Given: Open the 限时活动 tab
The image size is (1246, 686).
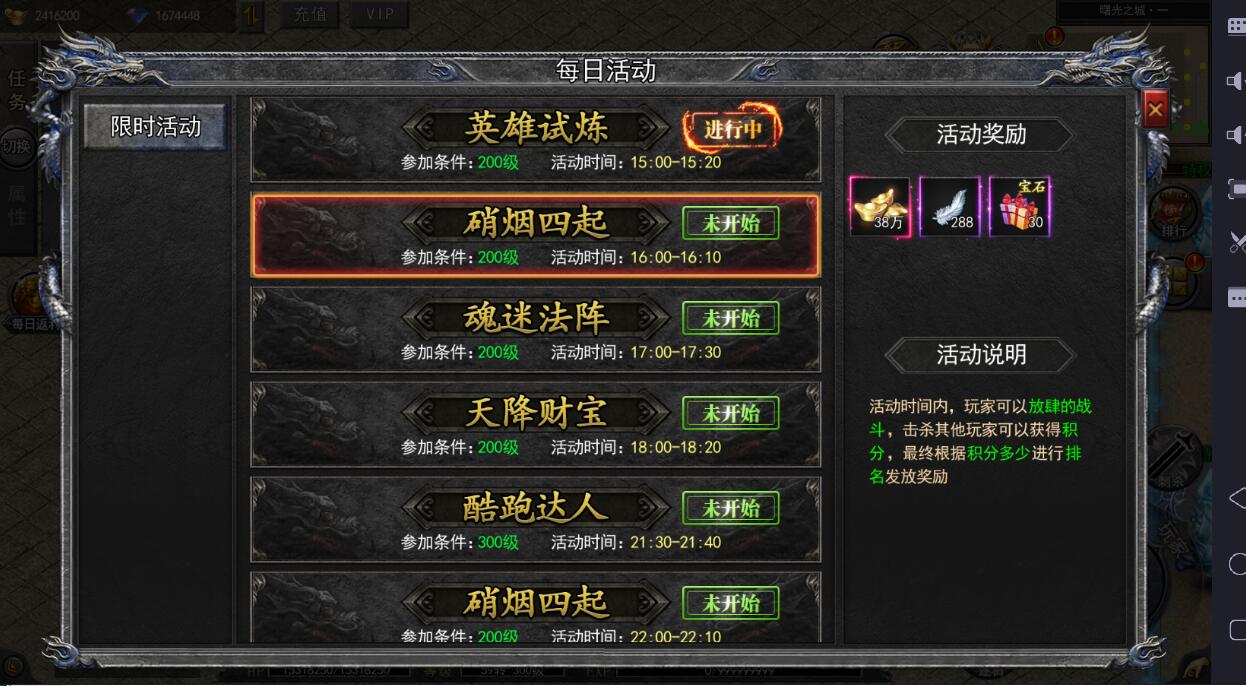Looking at the screenshot, I should (155, 127).
